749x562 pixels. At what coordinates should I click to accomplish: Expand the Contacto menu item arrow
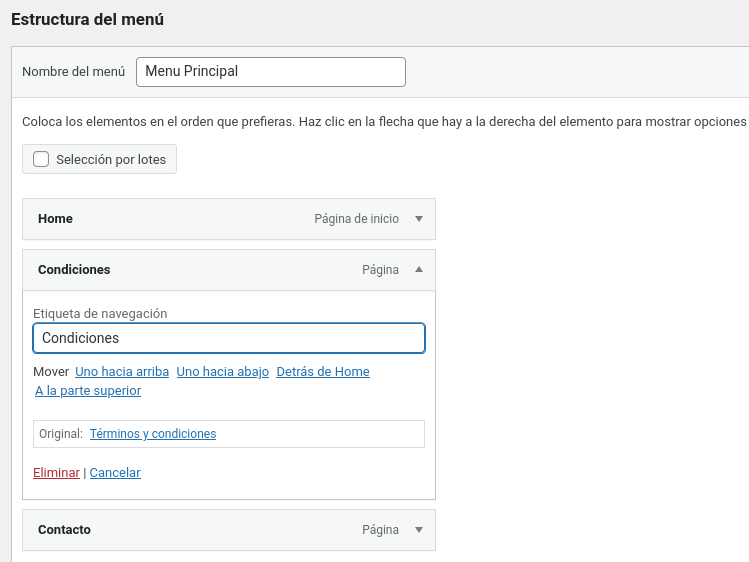[x=419, y=530]
